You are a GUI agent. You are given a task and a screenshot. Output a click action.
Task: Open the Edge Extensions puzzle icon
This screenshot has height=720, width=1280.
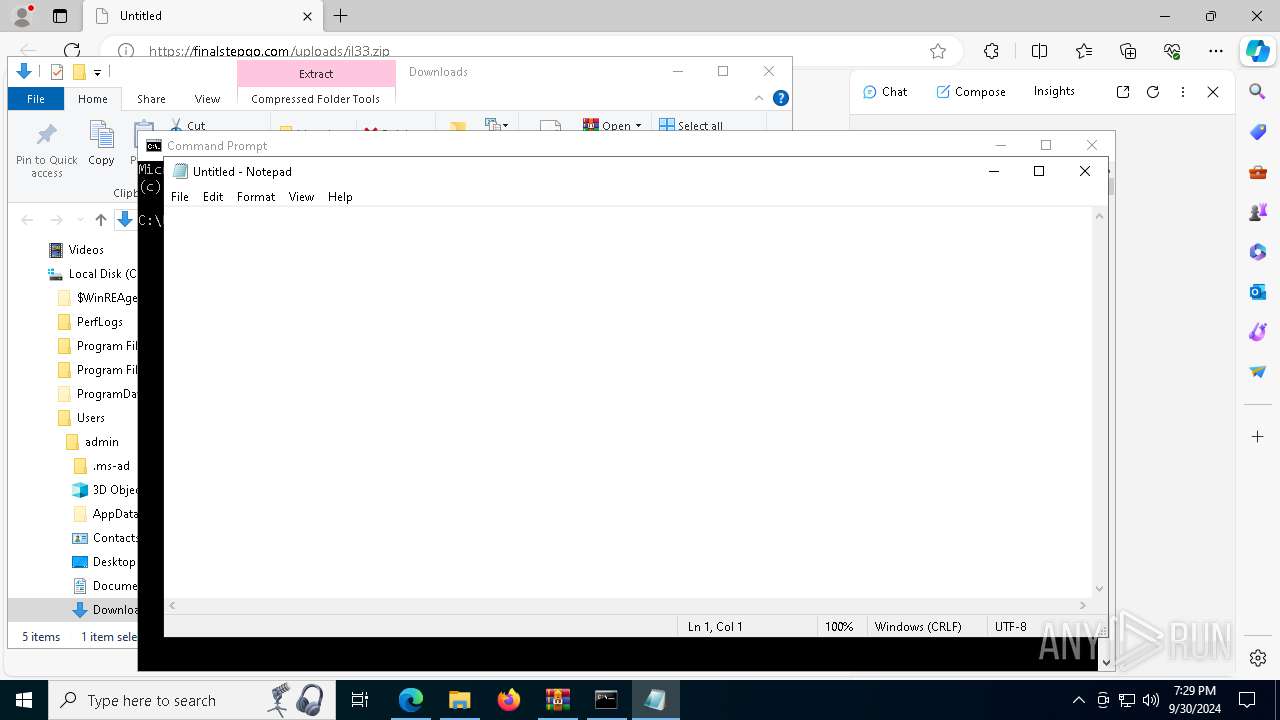991,51
